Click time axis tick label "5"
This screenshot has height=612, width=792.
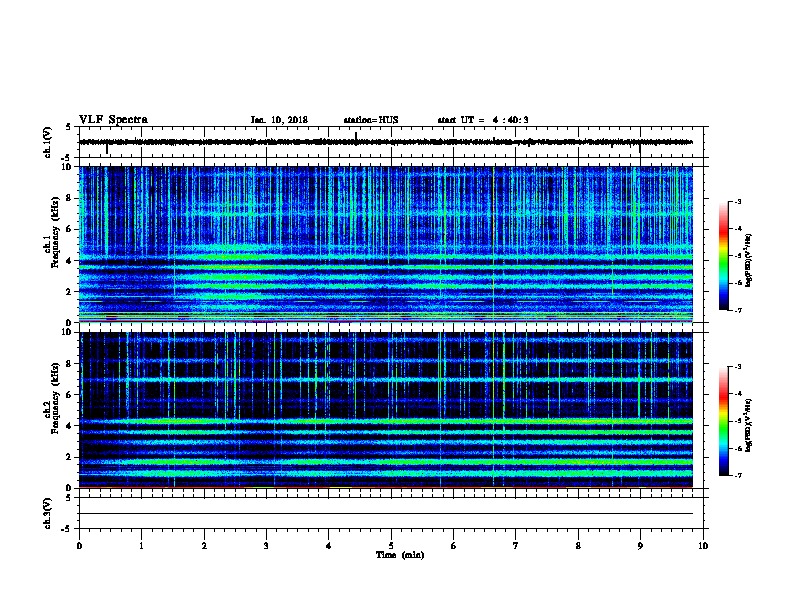click(x=391, y=546)
